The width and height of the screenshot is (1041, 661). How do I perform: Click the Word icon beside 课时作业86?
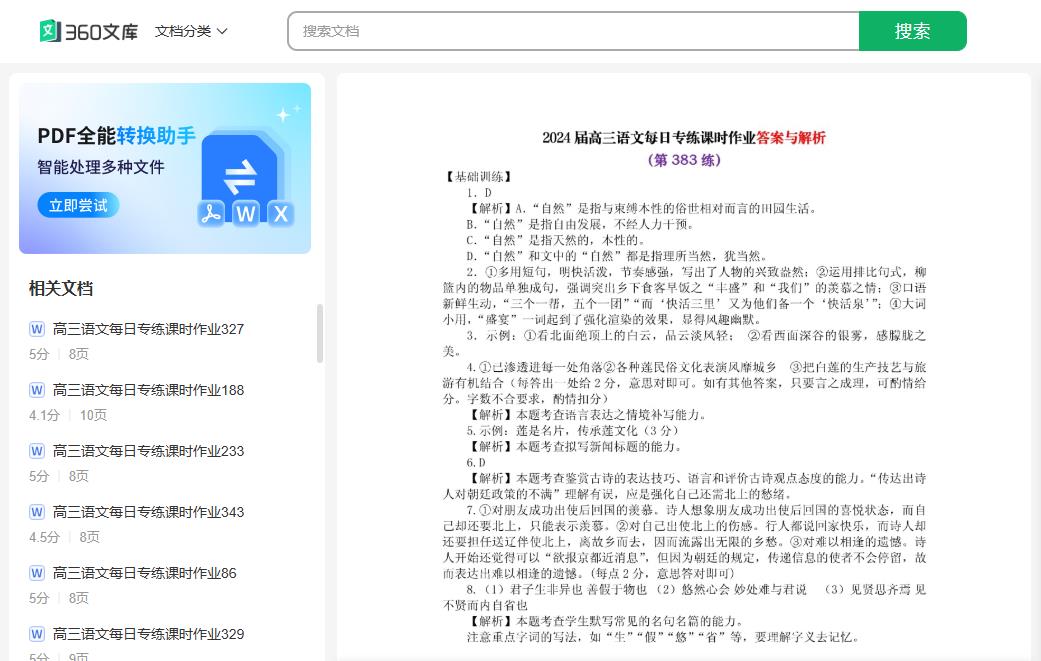click(37, 573)
